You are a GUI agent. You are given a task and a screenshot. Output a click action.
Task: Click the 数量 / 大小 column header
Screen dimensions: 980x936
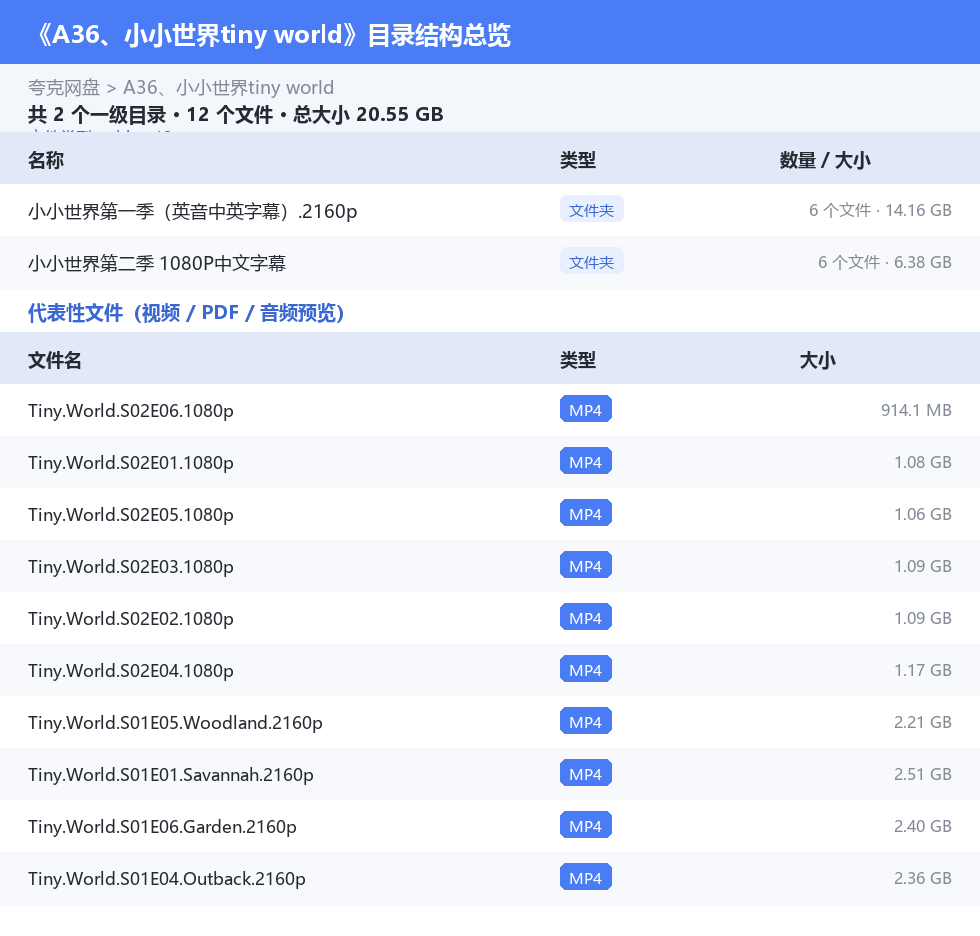click(825, 161)
